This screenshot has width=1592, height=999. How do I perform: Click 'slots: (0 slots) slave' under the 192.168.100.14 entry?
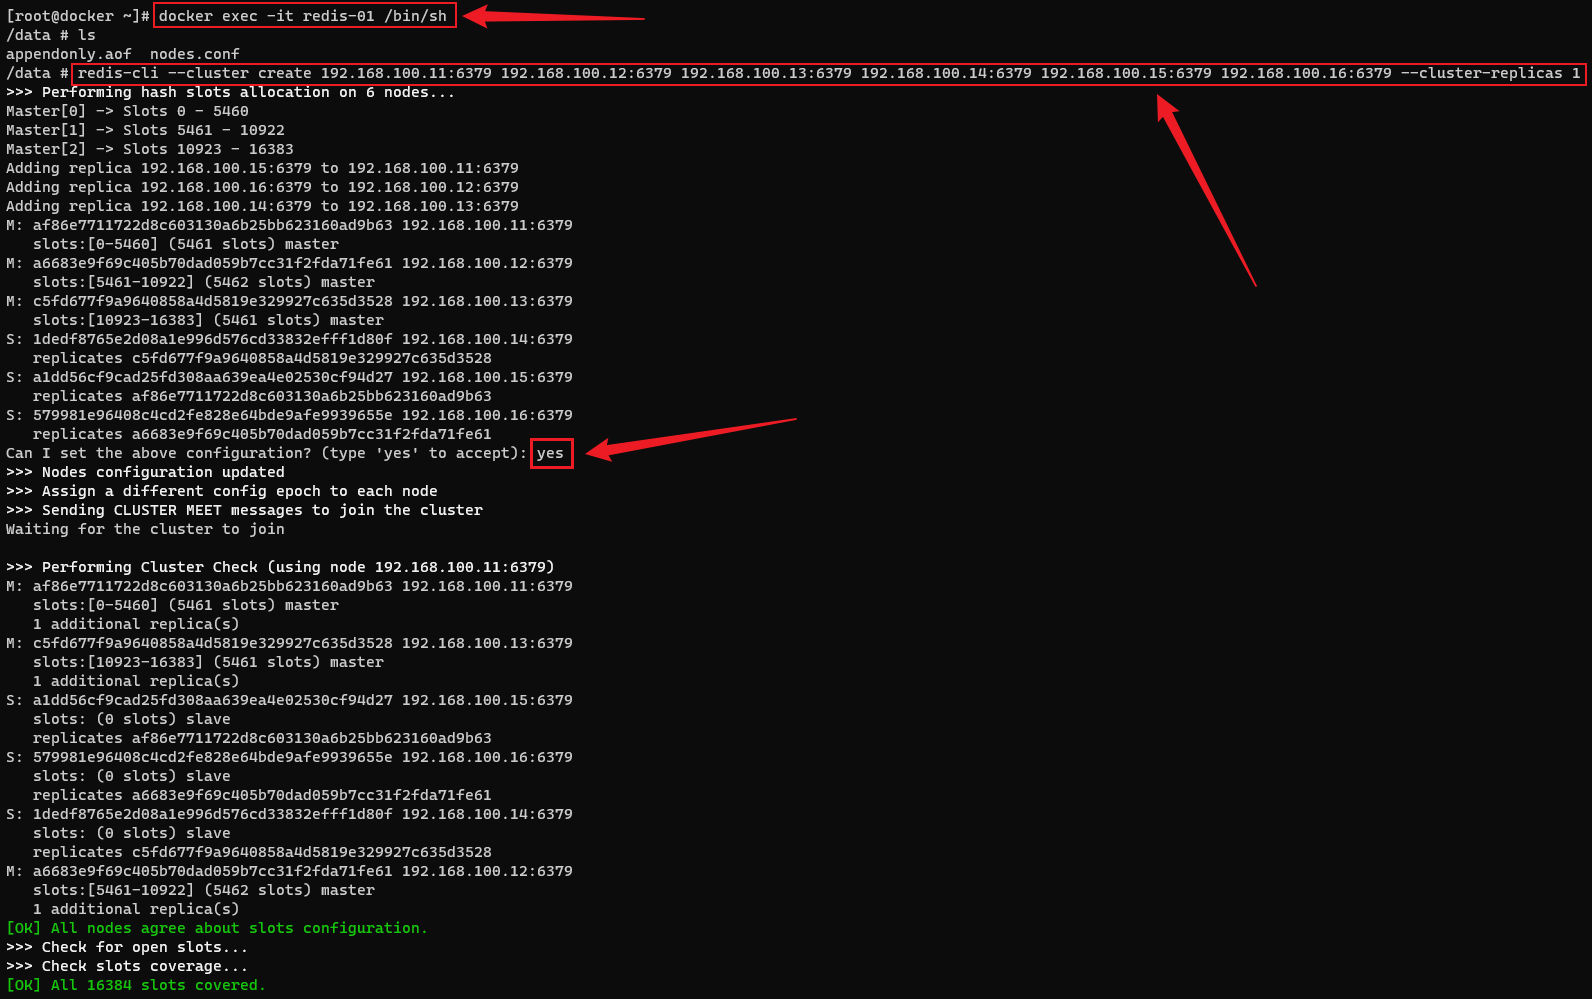tap(132, 833)
